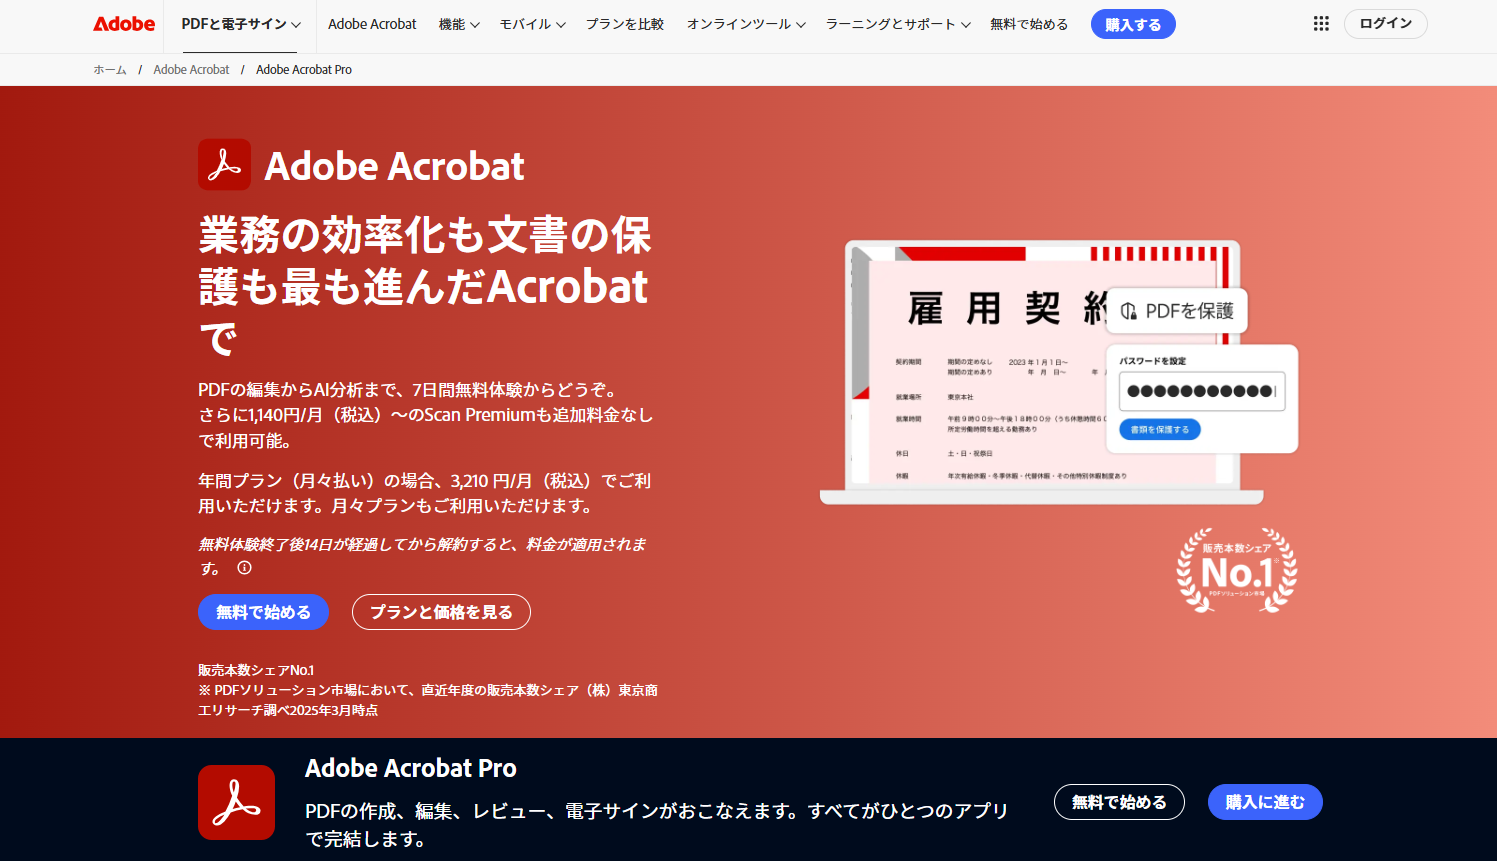Expand the 機能 dropdown menu
The width and height of the screenshot is (1497, 861).
459,24
